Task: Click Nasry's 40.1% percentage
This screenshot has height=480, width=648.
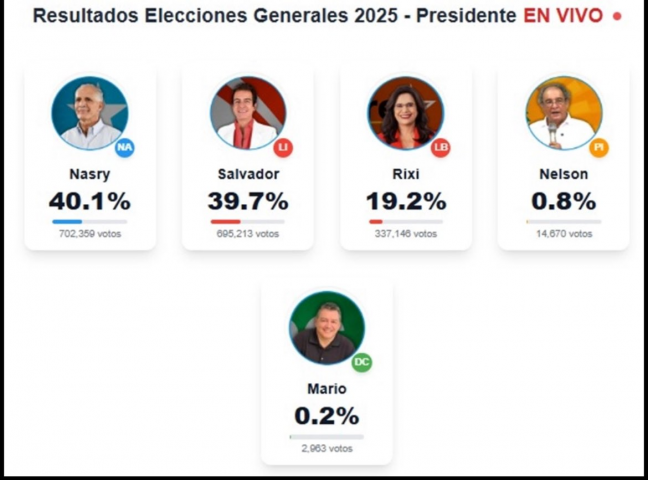Action: (x=89, y=201)
